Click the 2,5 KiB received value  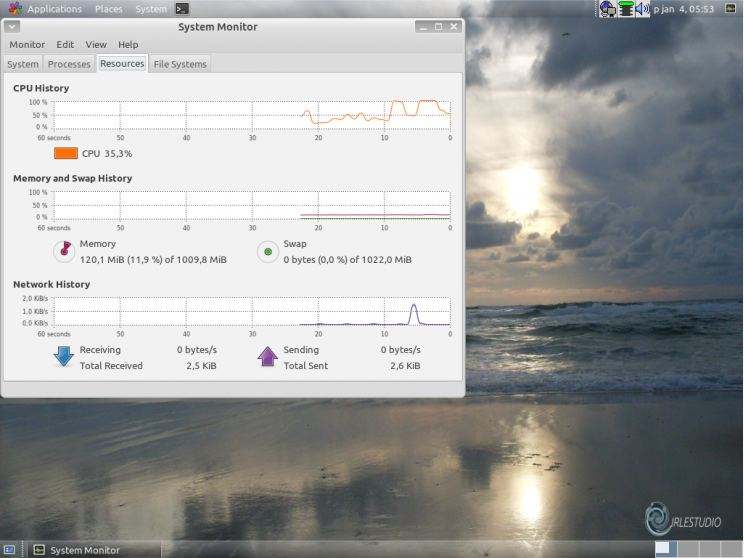[201, 365]
